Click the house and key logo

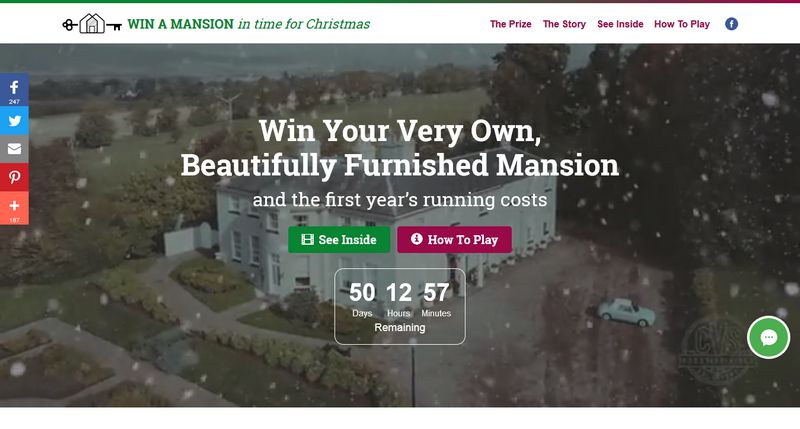click(x=92, y=24)
